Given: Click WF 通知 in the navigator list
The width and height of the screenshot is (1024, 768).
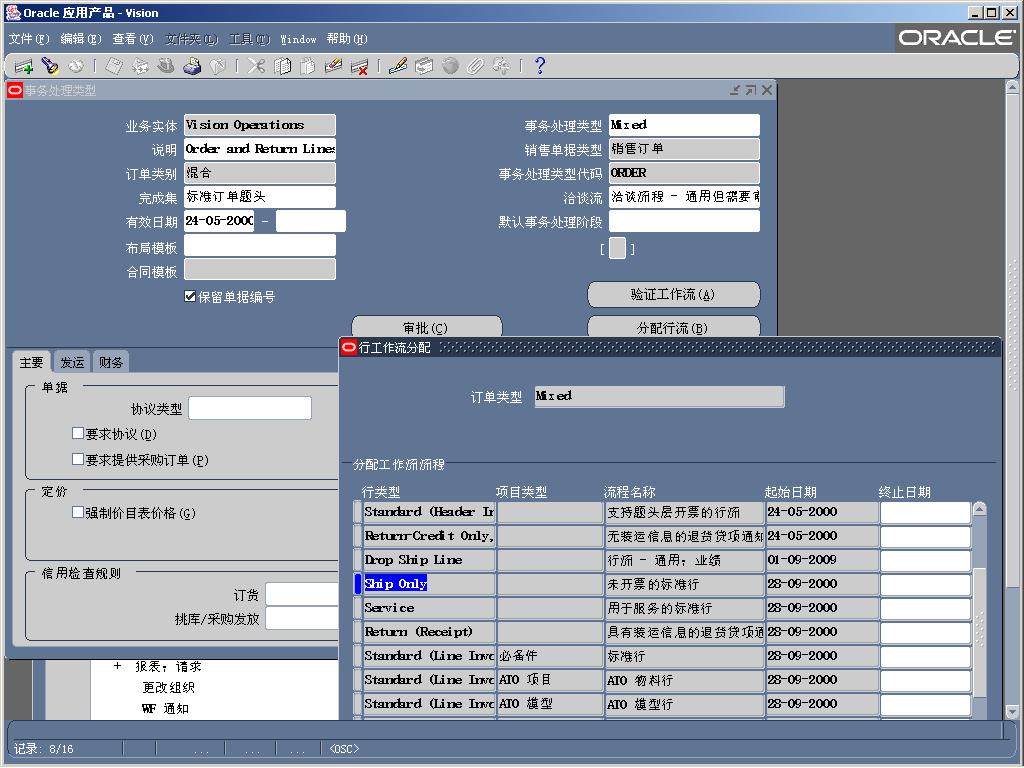Looking at the screenshot, I should coord(165,709).
